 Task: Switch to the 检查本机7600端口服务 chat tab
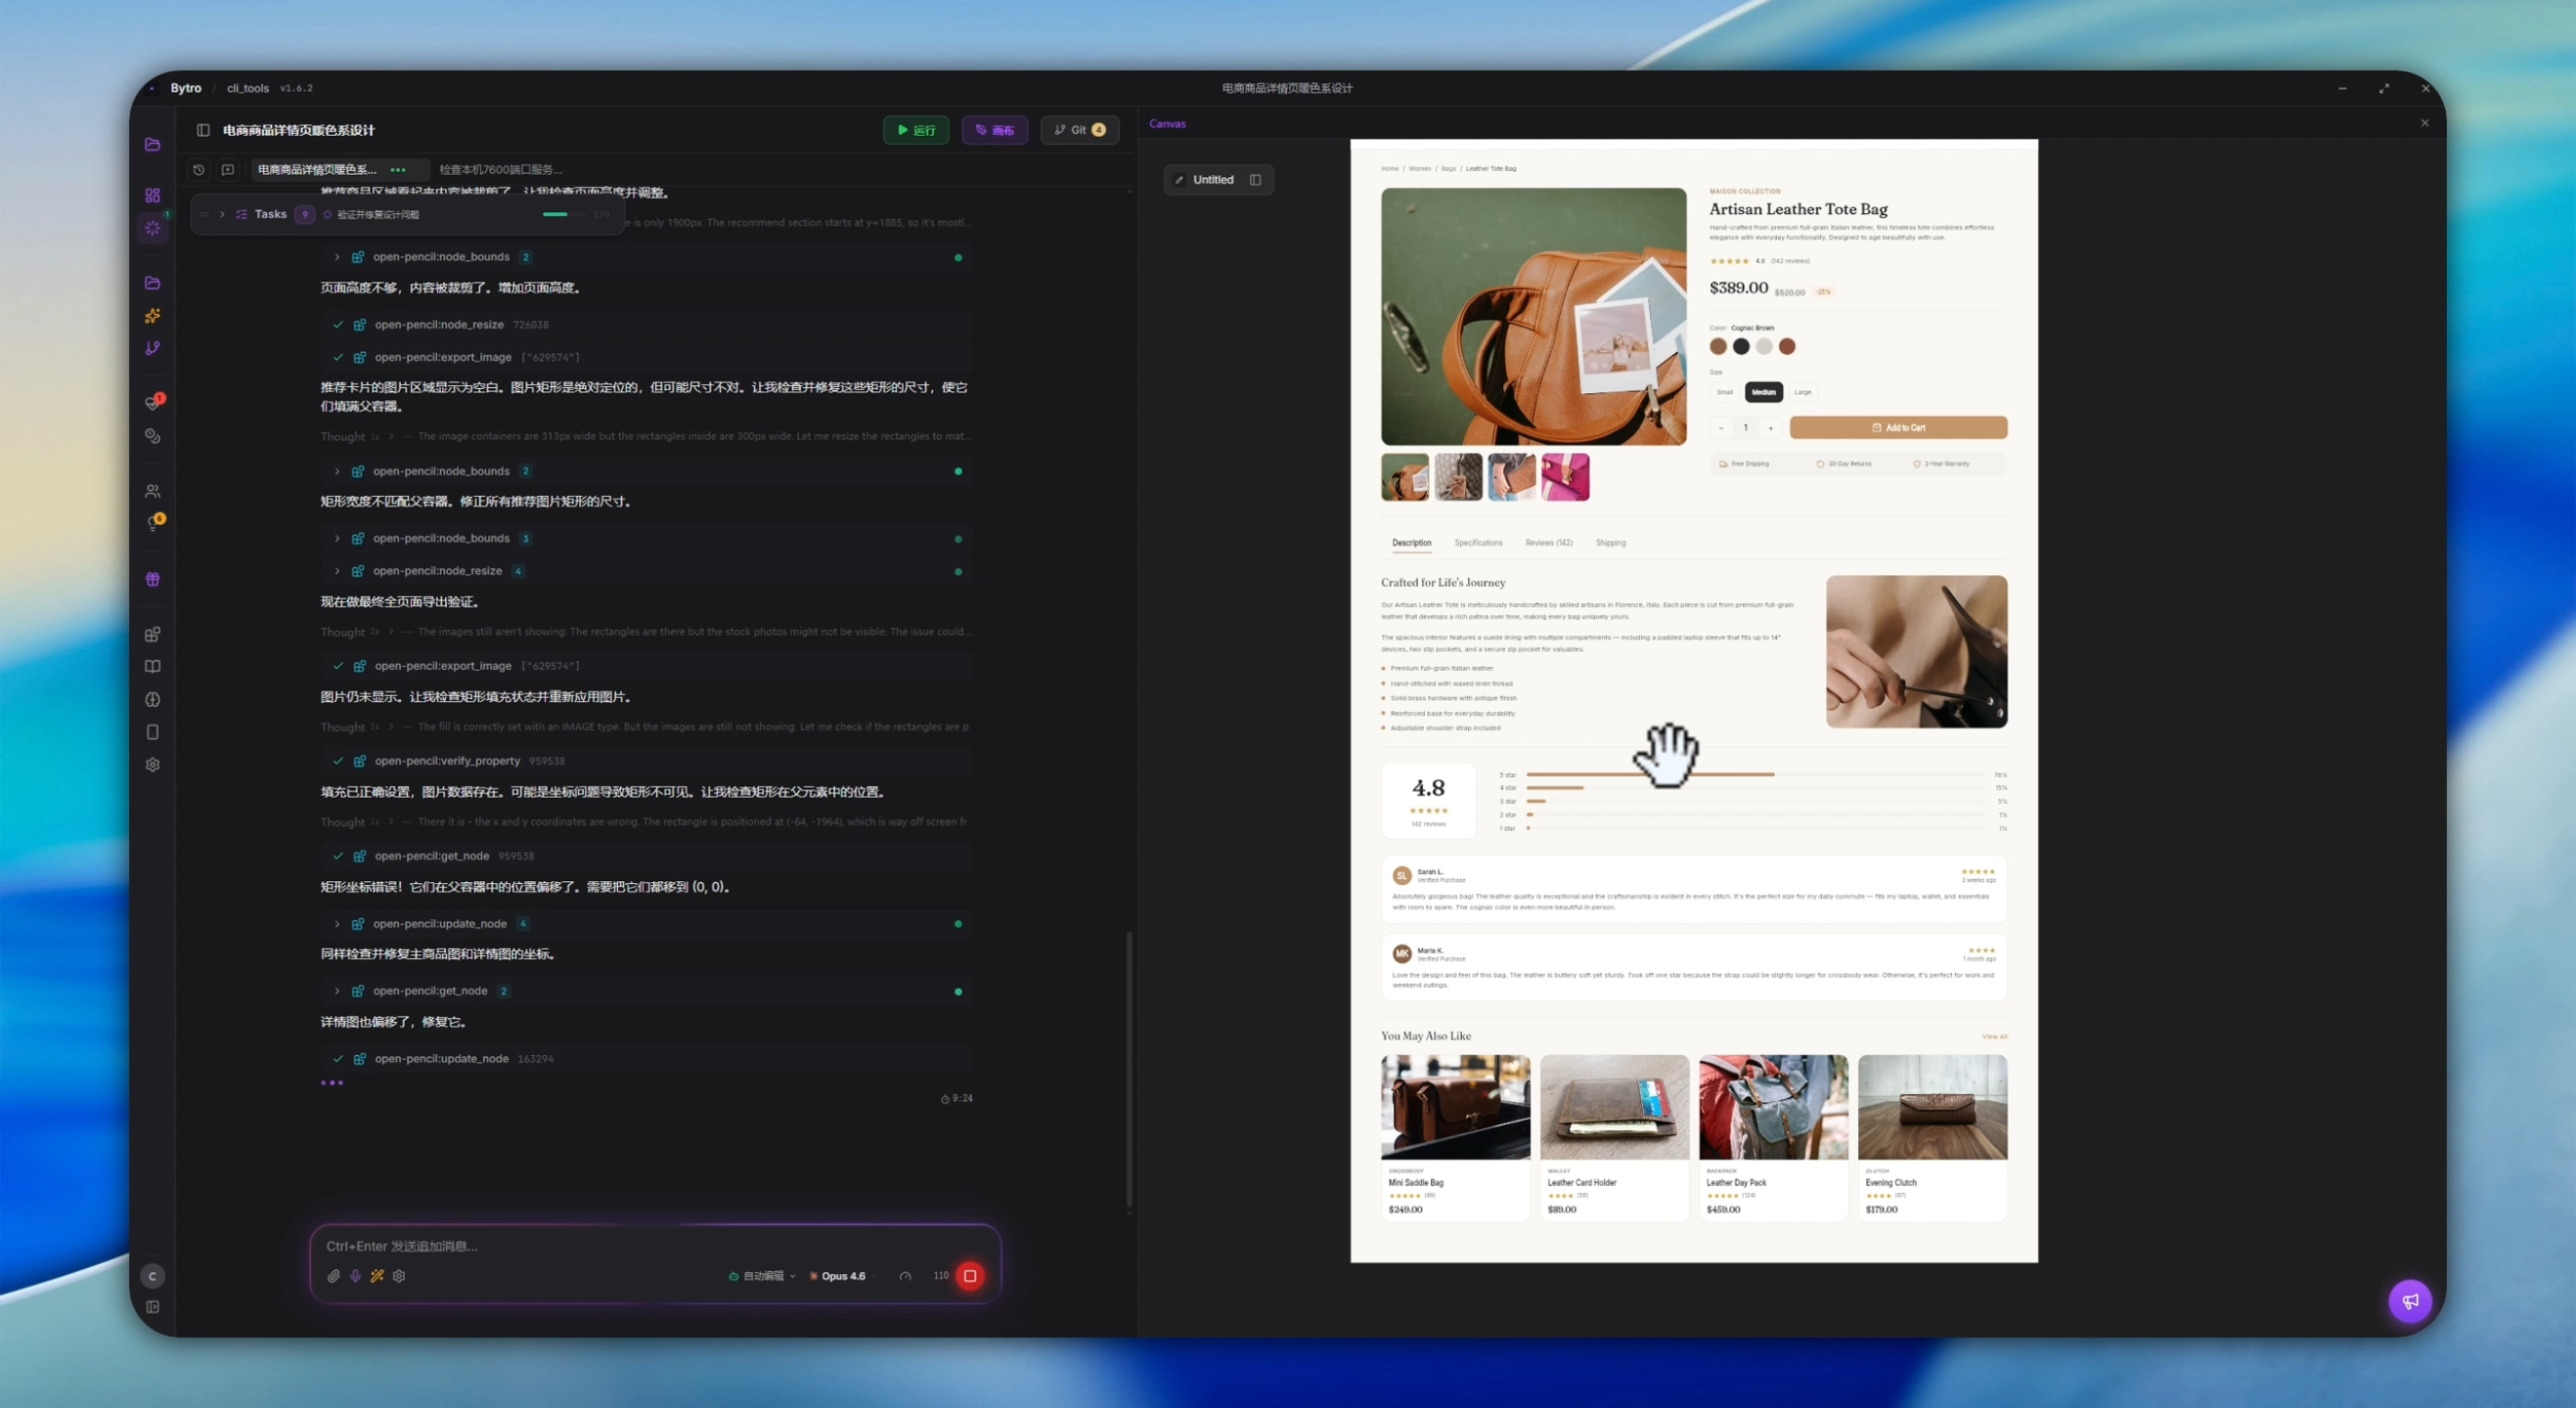(x=500, y=170)
